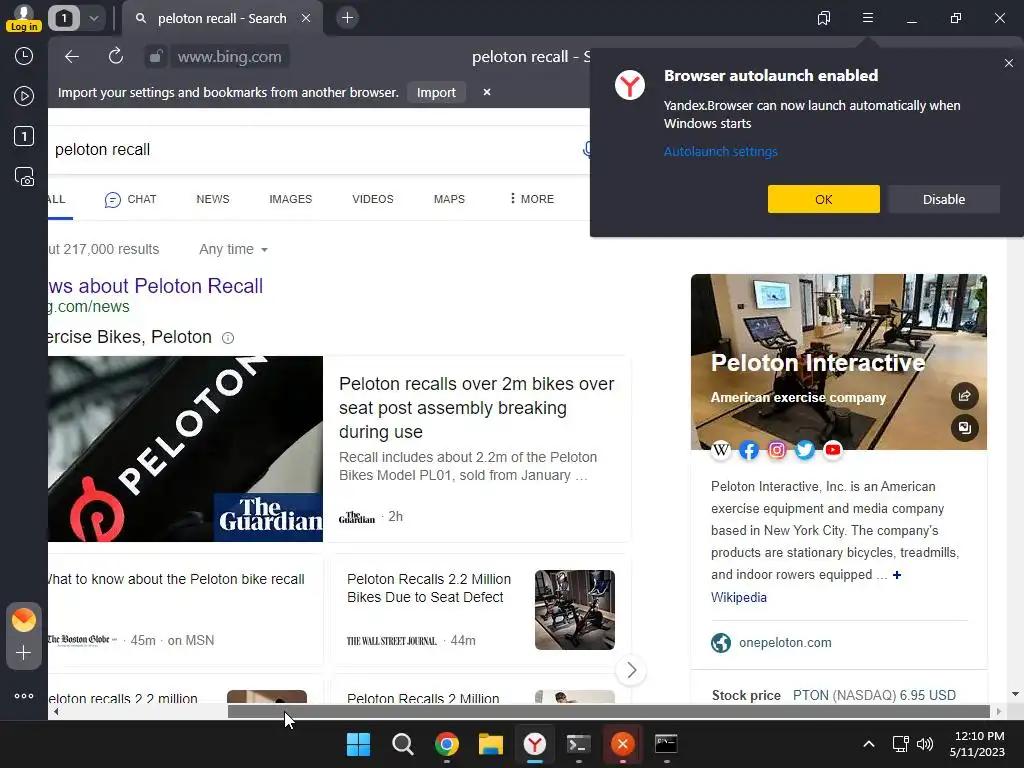Open the Peloton logo Guardian thumbnail

tap(185, 449)
